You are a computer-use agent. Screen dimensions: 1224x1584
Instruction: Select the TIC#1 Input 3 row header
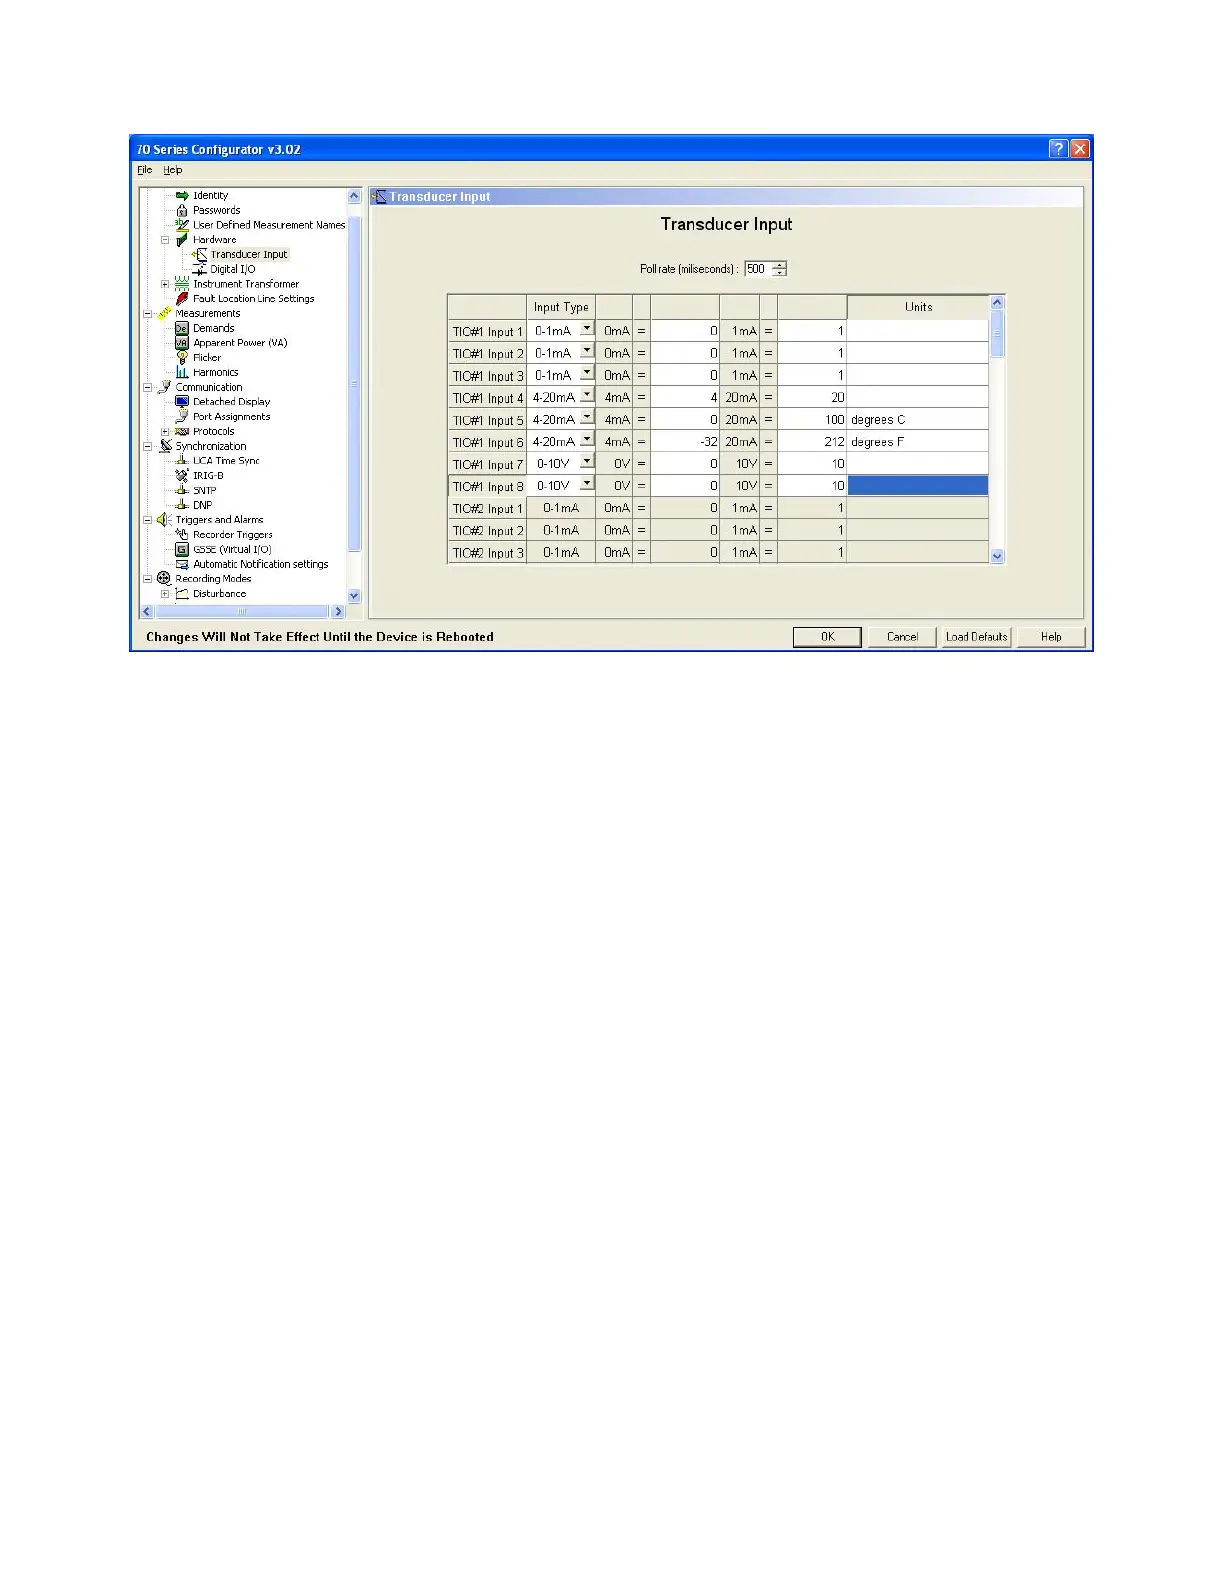point(487,376)
